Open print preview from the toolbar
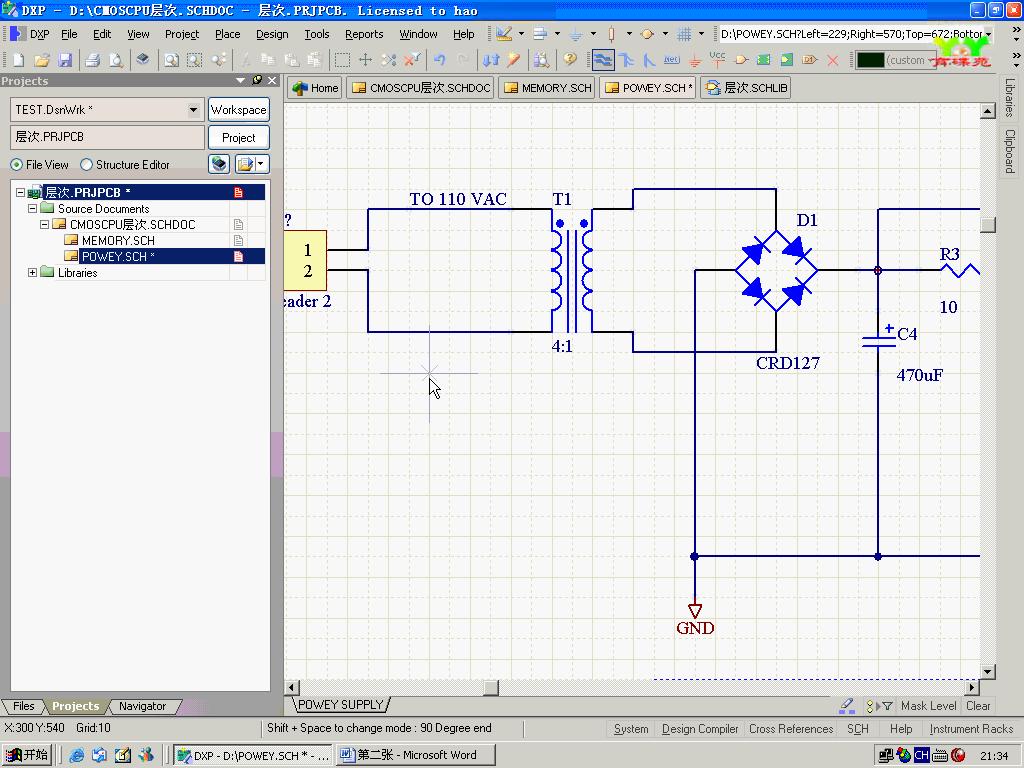 (x=116, y=60)
